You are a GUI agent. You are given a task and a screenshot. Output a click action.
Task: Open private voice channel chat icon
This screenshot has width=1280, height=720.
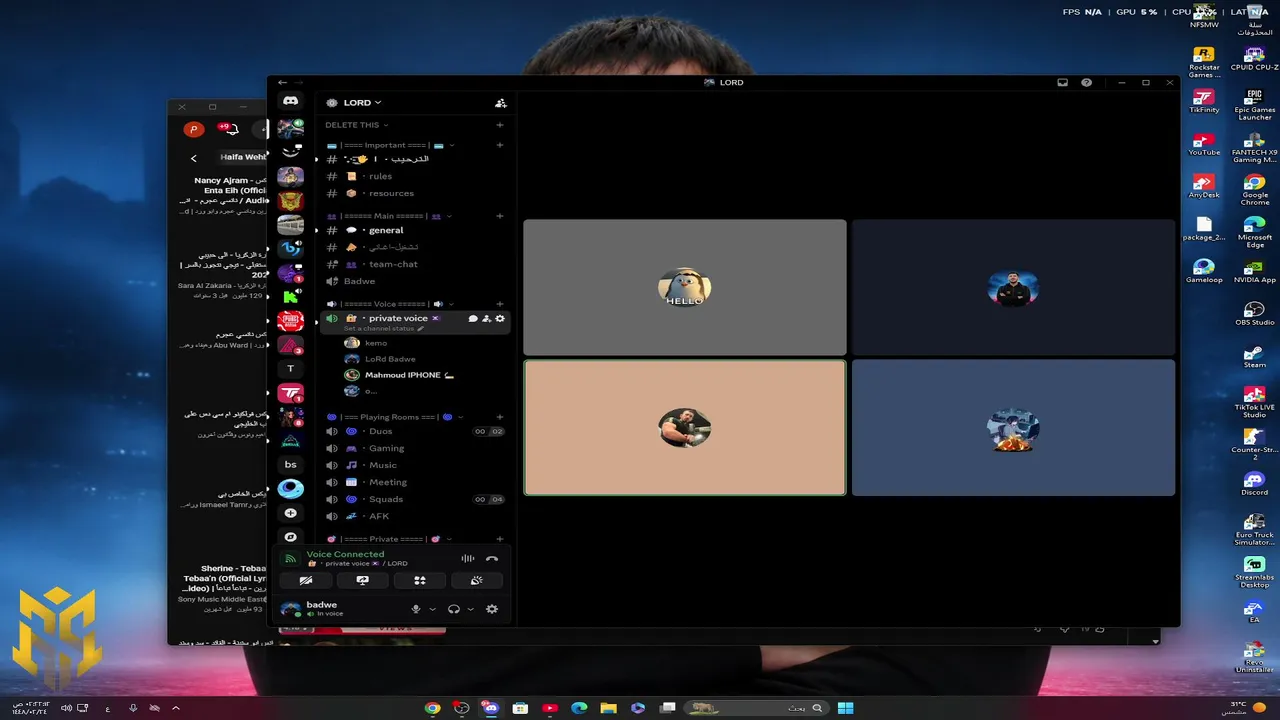click(x=473, y=318)
